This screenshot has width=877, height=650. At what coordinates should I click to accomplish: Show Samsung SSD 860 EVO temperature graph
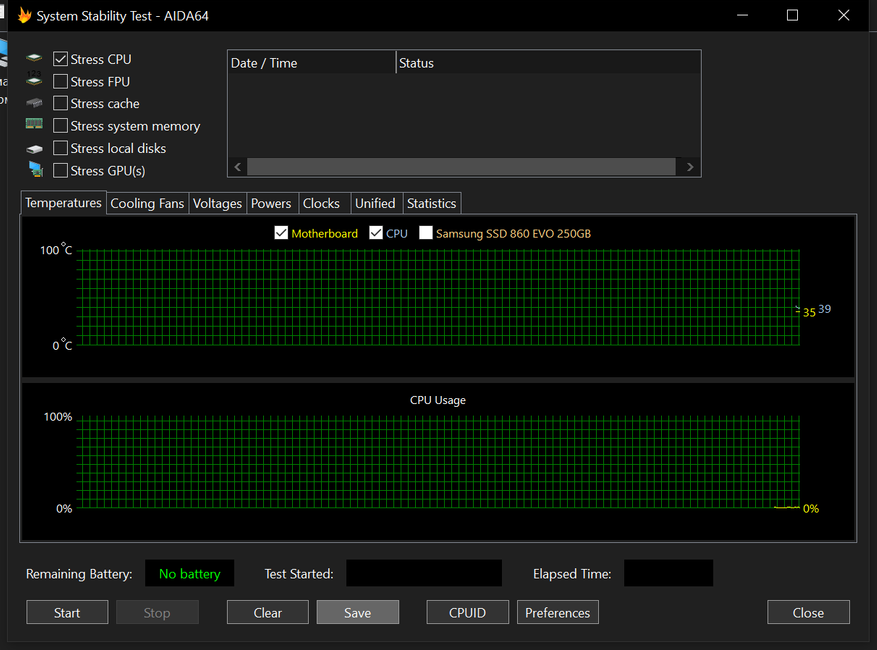426,233
